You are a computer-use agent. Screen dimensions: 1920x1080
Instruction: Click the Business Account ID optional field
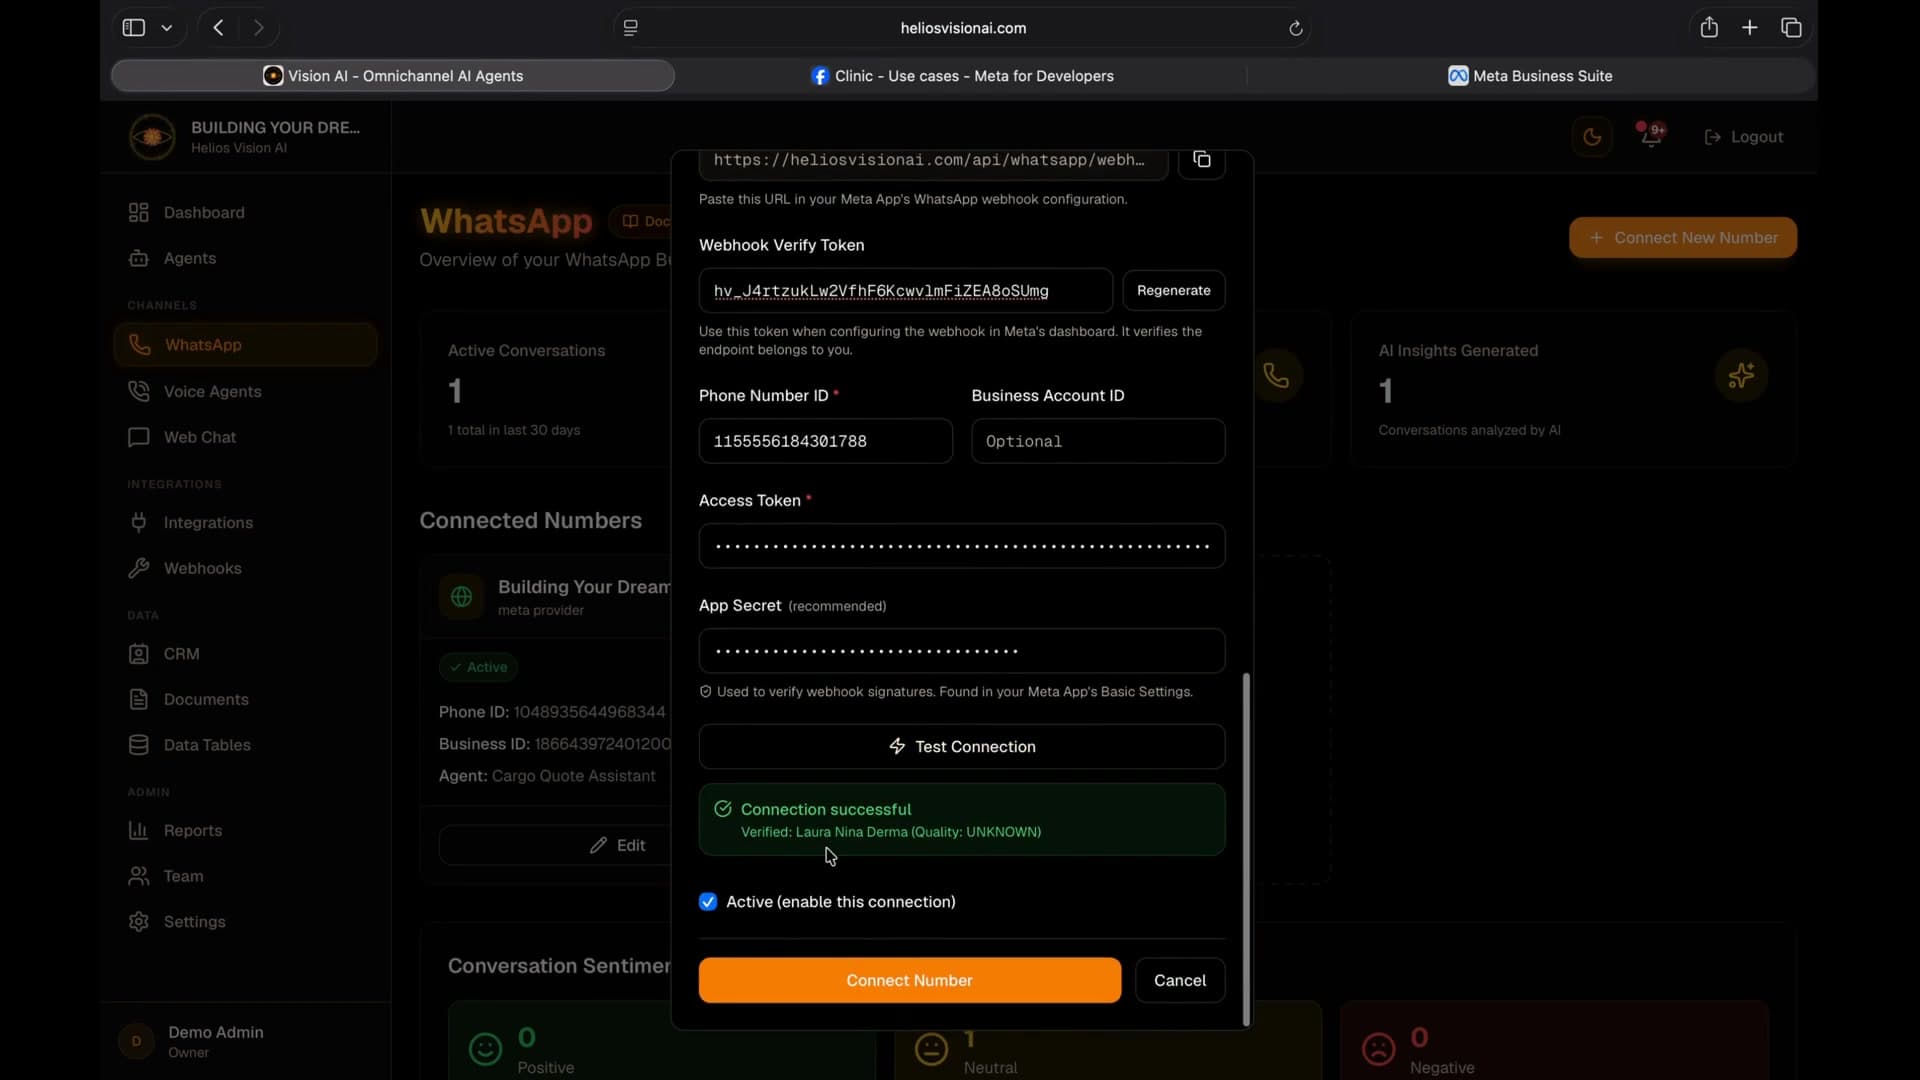tap(1098, 441)
